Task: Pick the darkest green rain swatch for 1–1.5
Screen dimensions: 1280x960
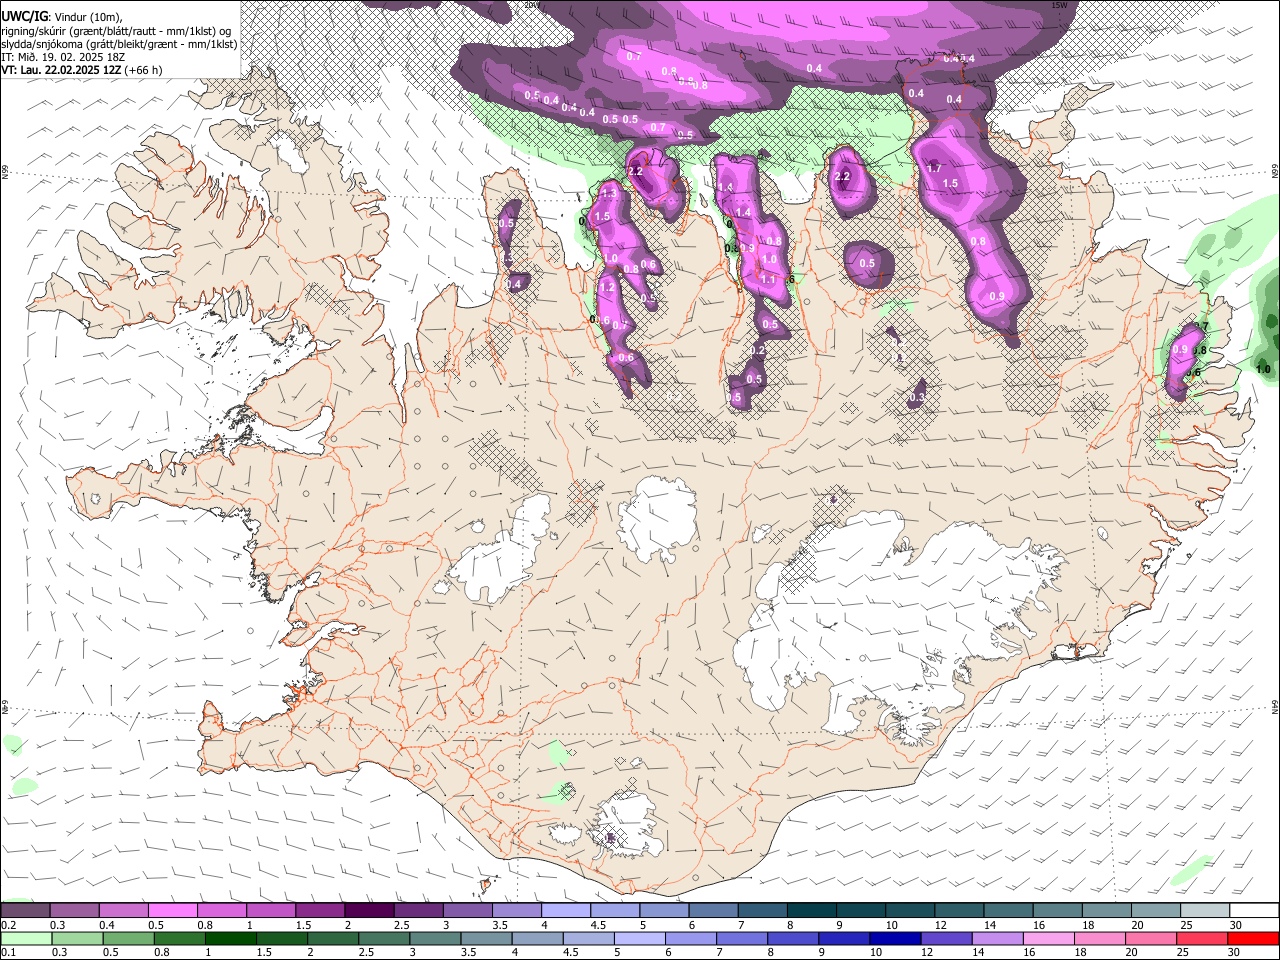Action: 230,938
